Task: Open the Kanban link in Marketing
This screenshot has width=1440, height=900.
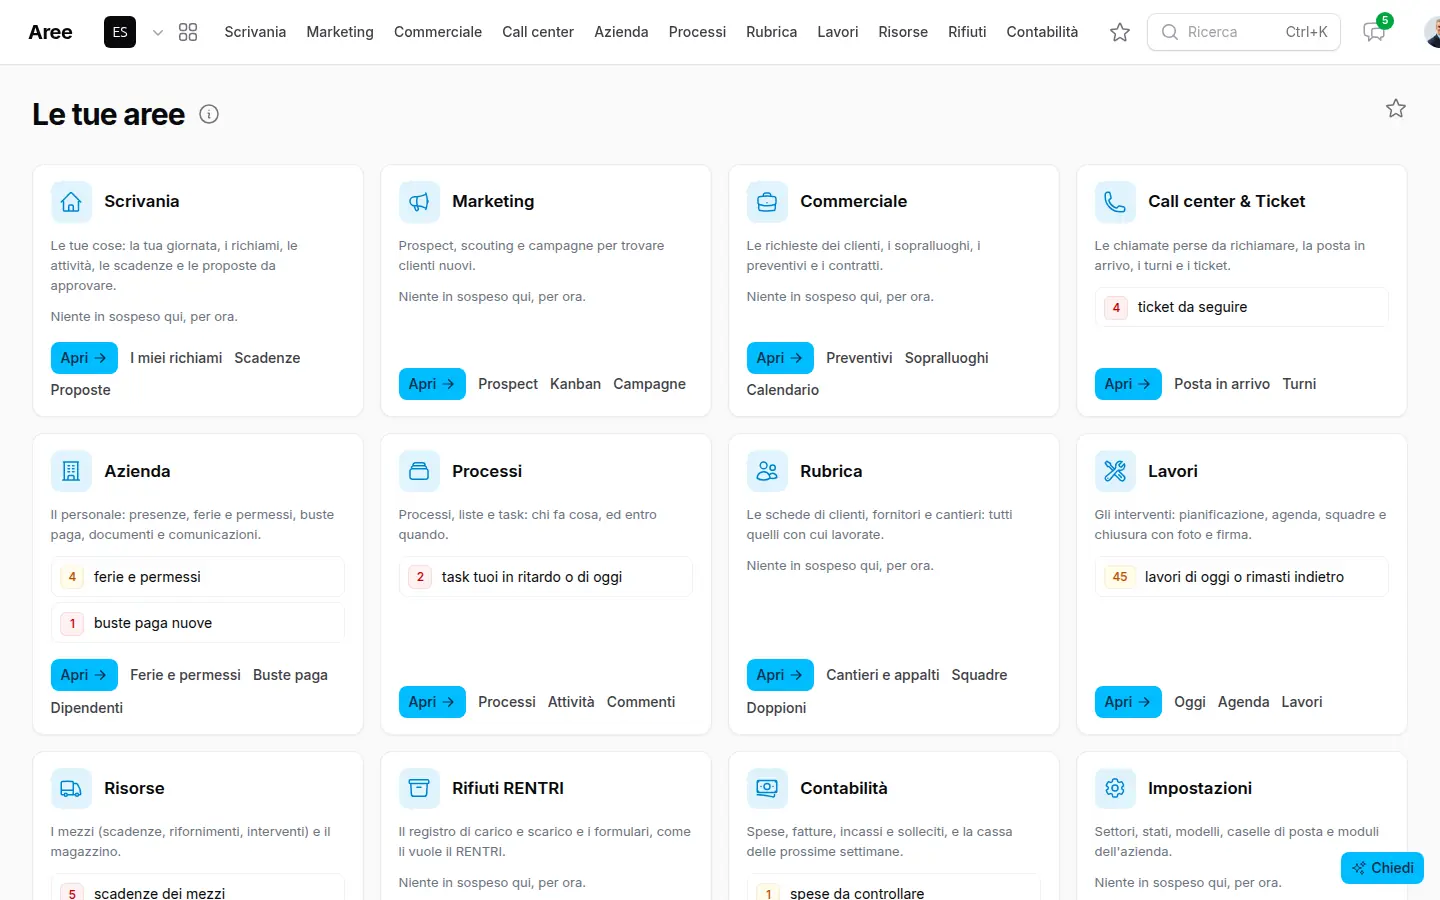Action: tap(575, 384)
